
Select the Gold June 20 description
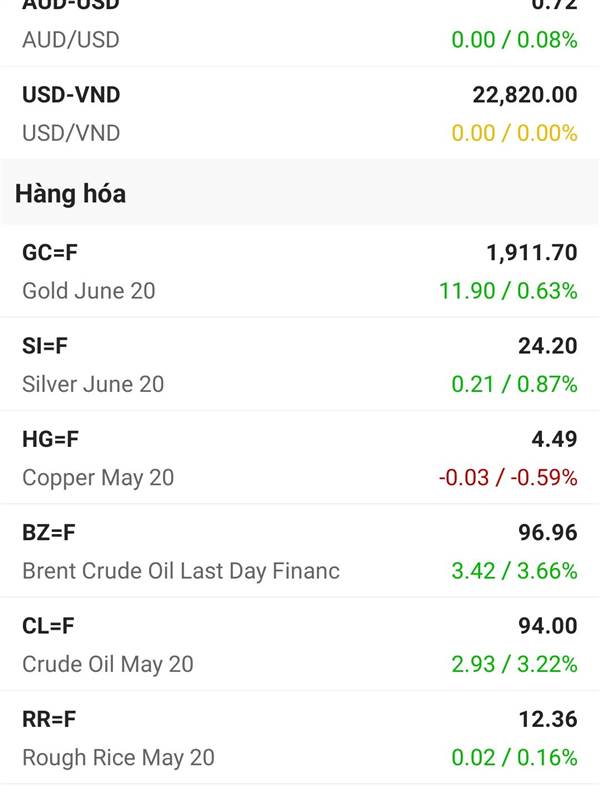pyautogui.click(x=89, y=291)
